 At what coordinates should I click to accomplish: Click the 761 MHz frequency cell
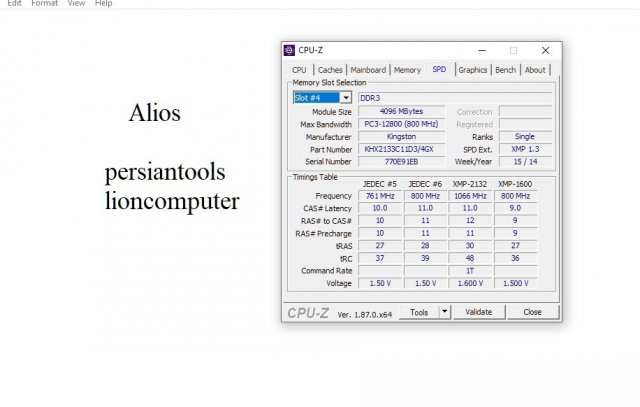pyautogui.click(x=380, y=196)
